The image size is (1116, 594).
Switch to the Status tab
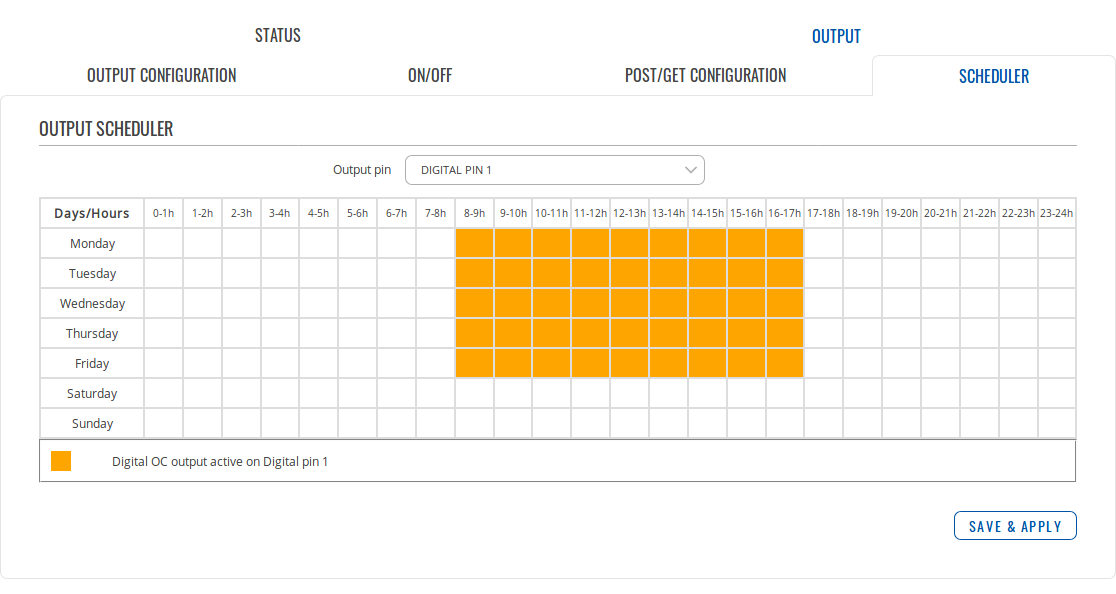[277, 36]
